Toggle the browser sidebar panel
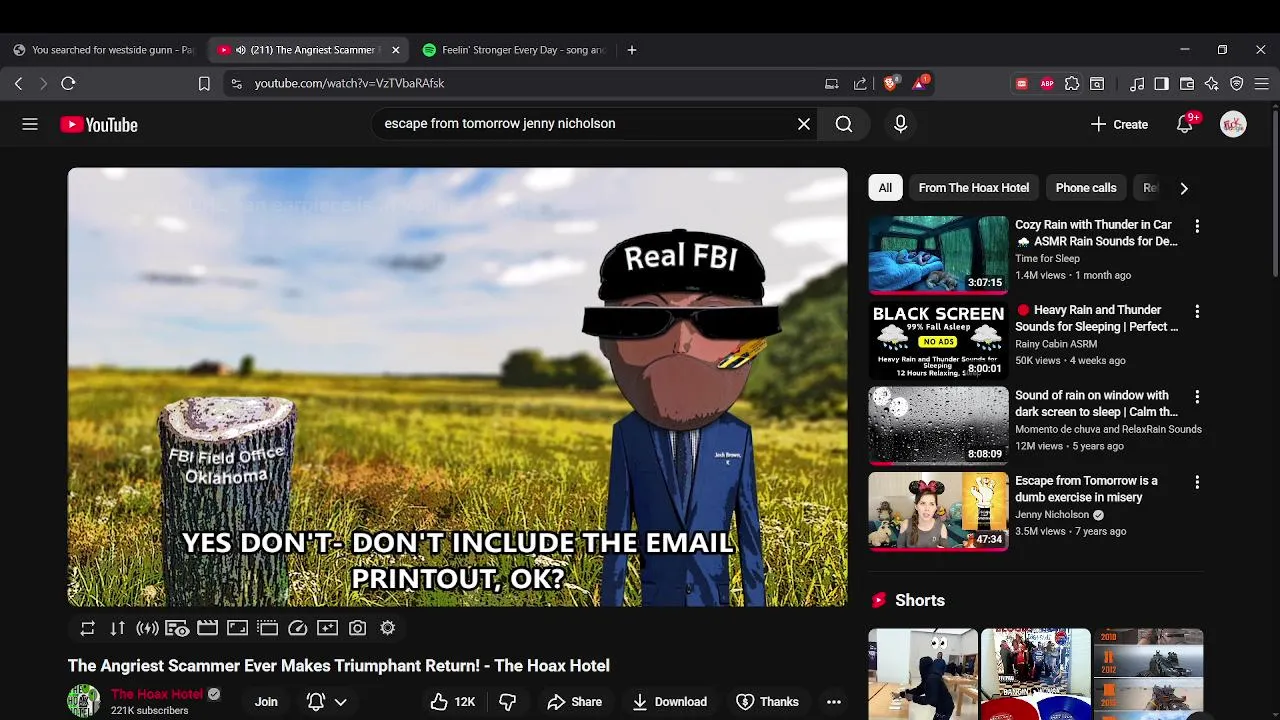 click(x=1161, y=84)
